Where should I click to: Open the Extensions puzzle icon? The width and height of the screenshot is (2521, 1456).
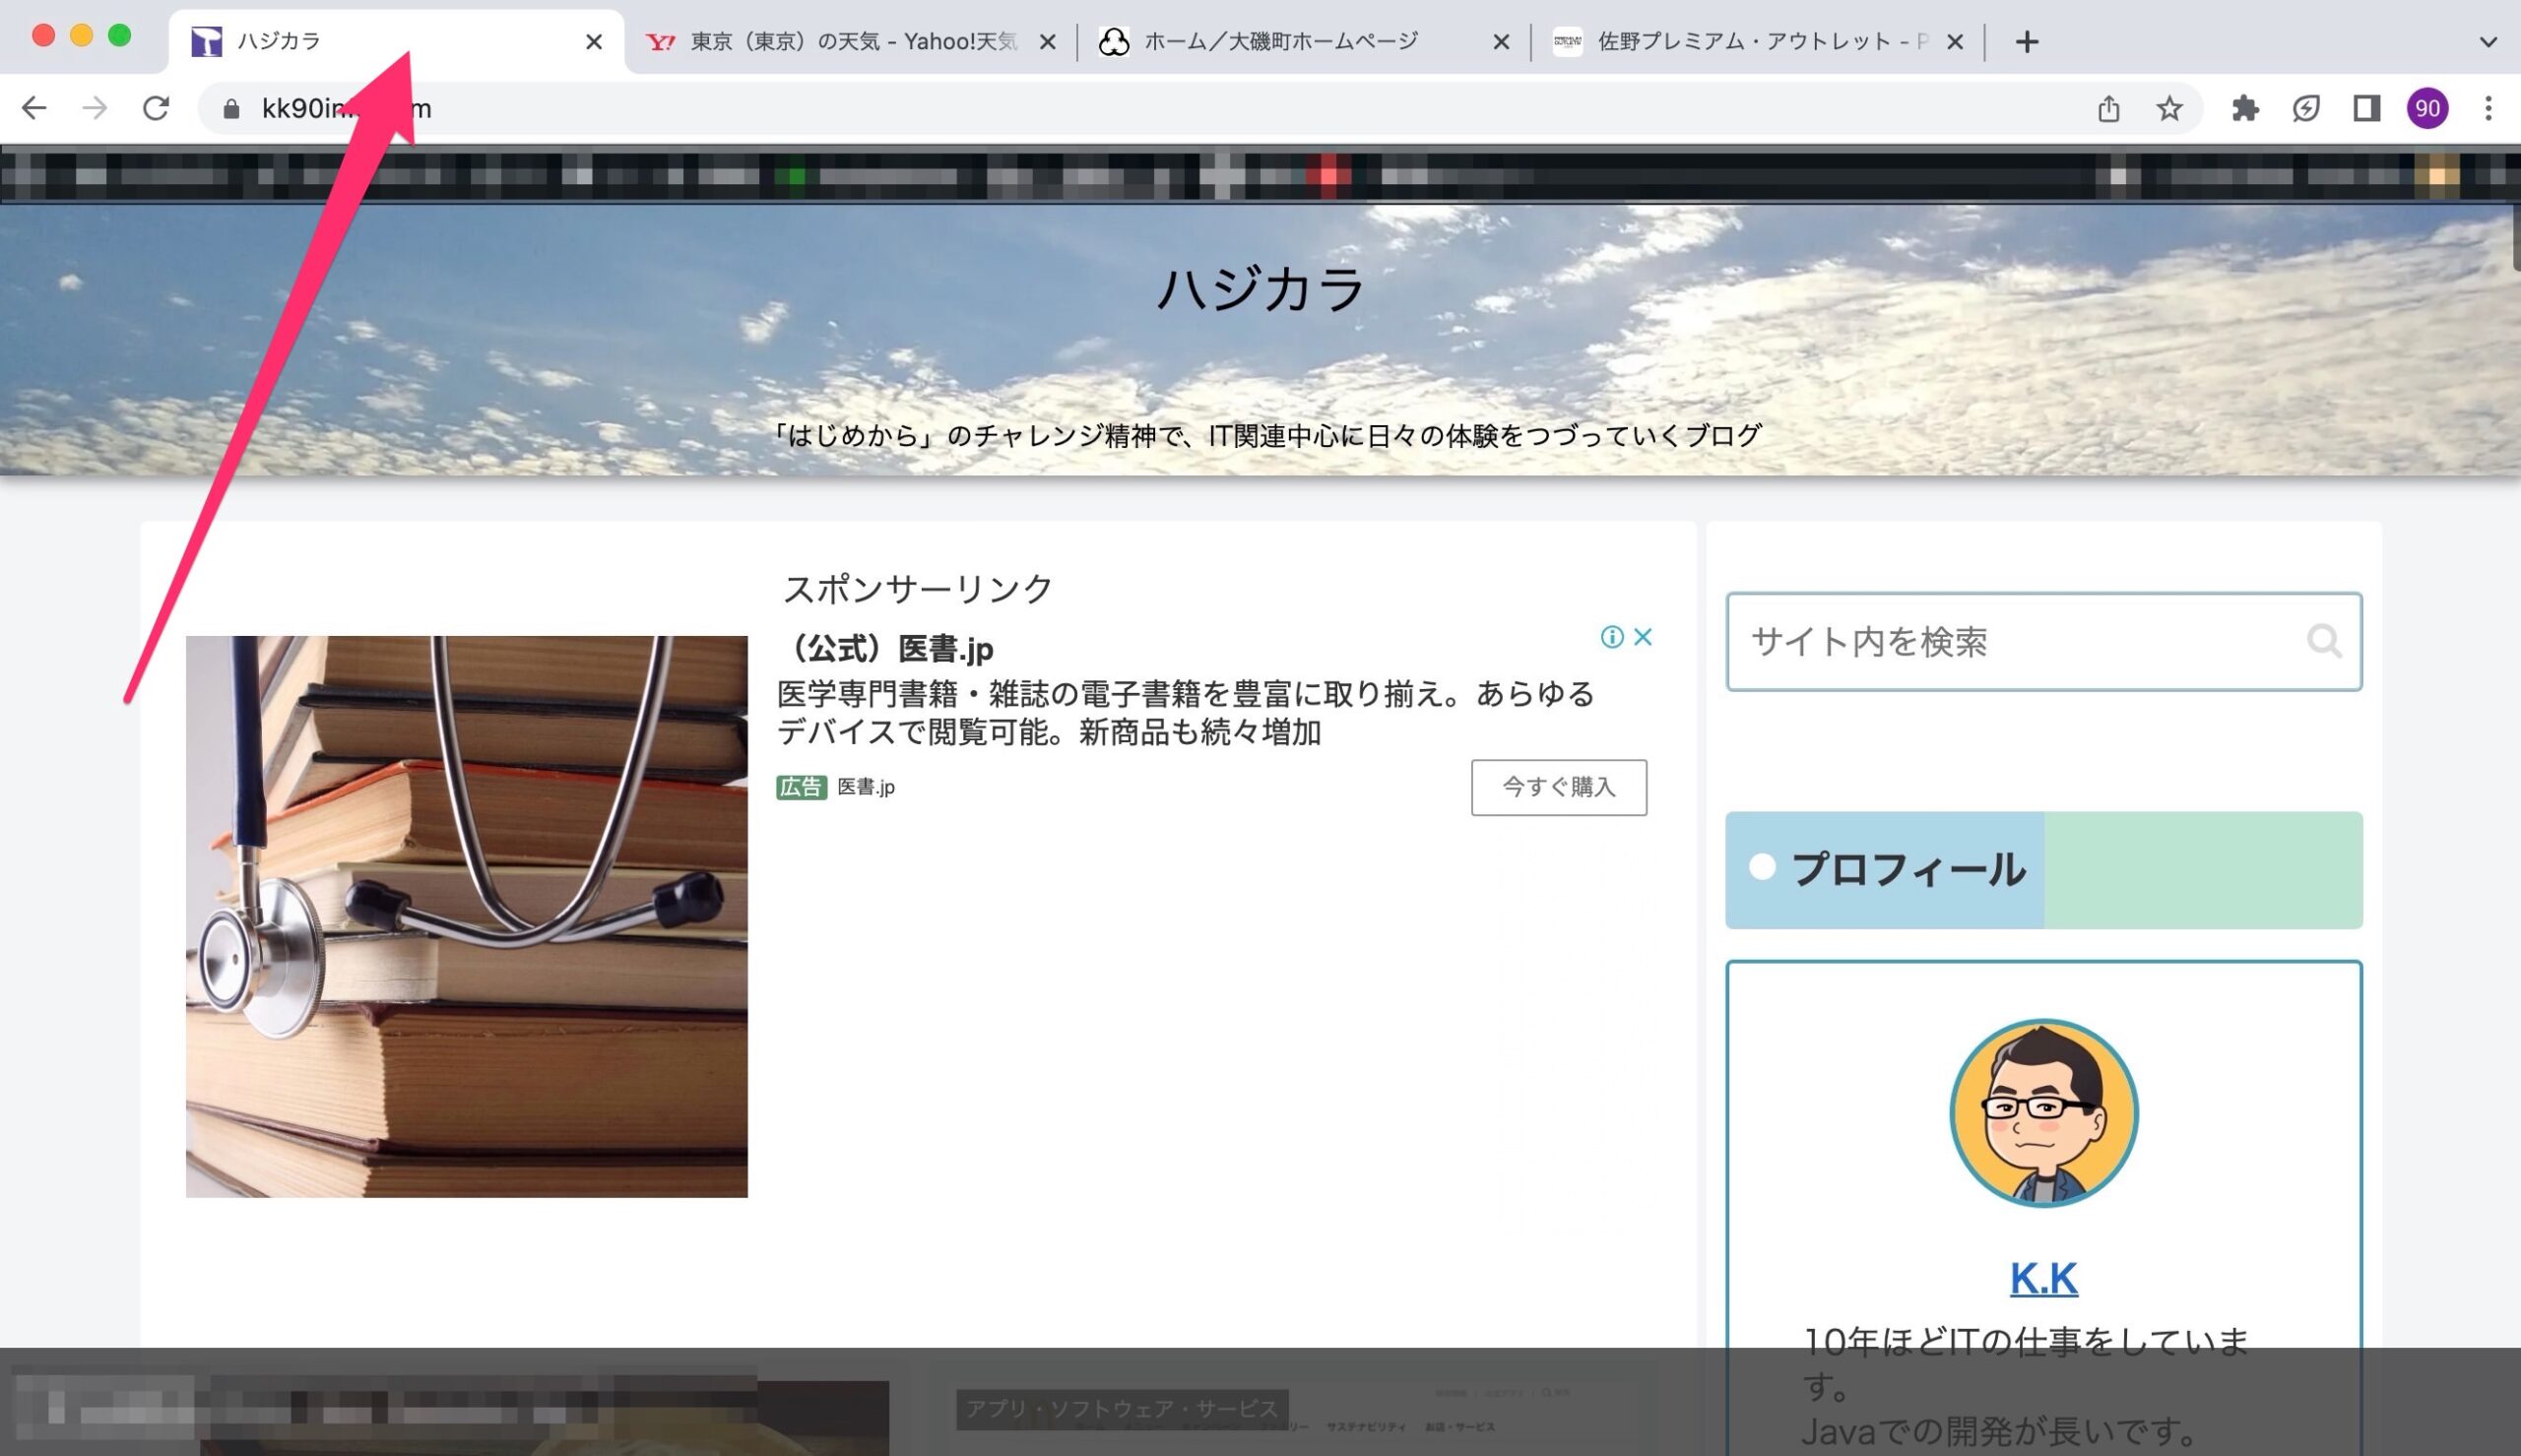2246,108
